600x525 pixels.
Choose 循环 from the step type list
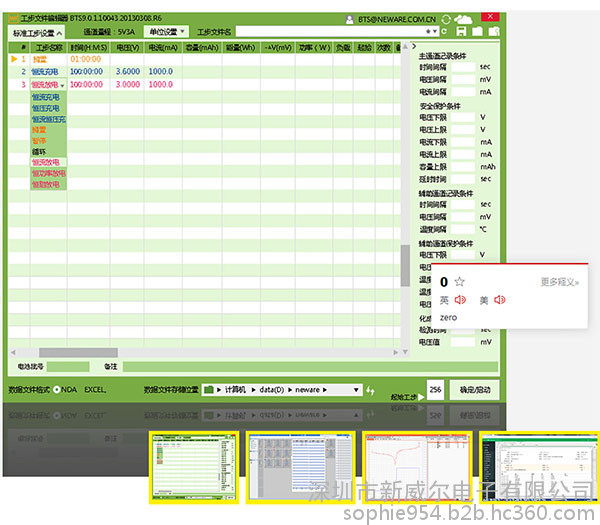(x=39, y=151)
